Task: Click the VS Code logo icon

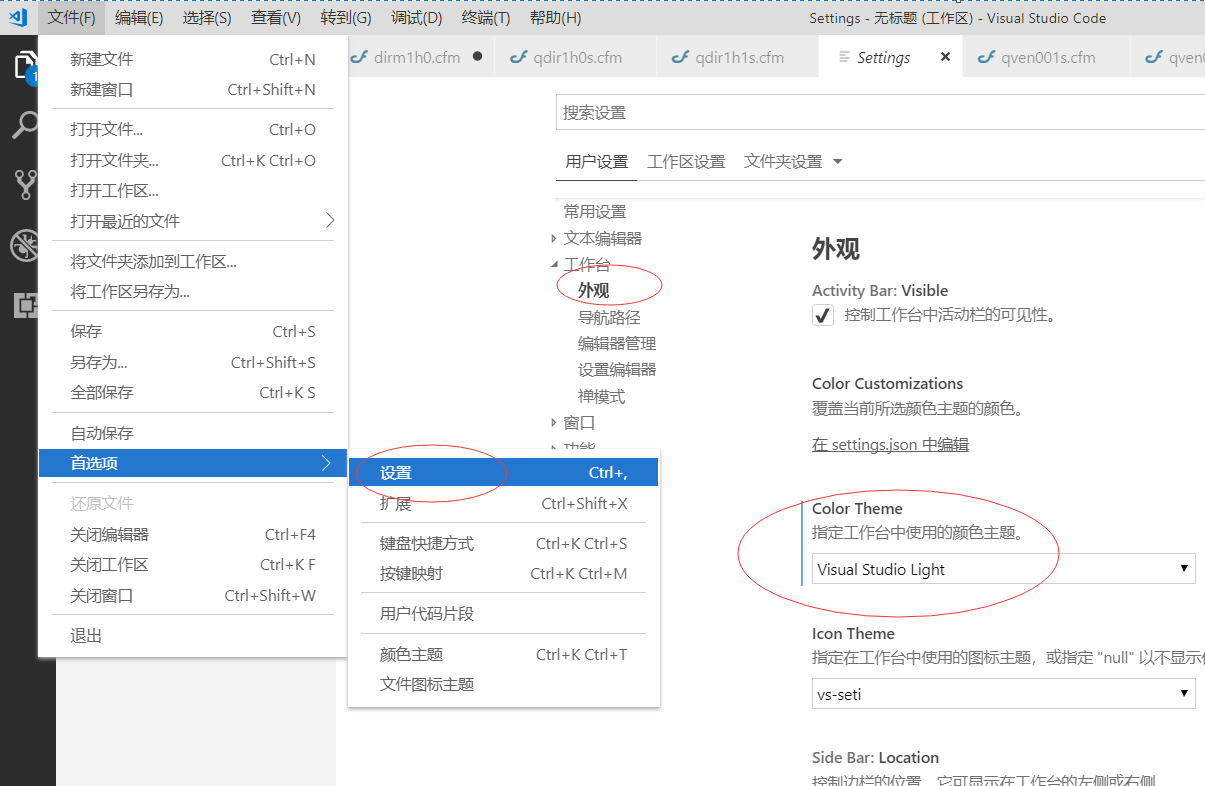Action: 17,17
